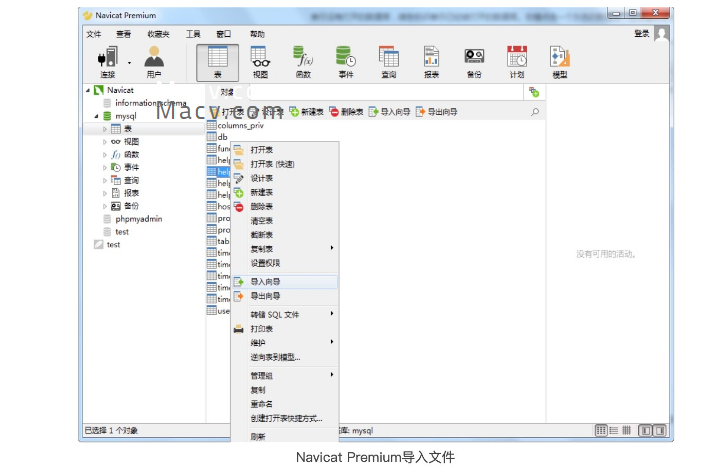
Task: Click 设计表 in the object toolbar
Action: [x=267, y=112]
